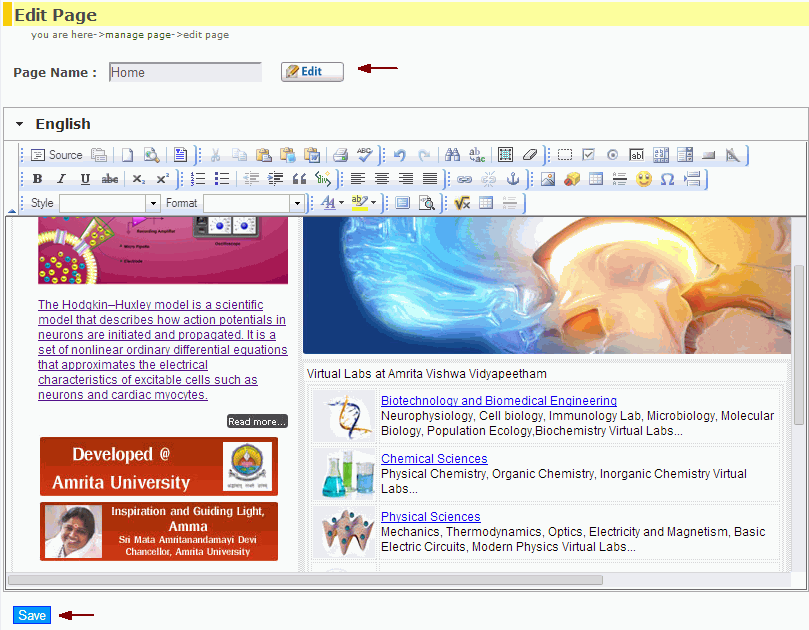Open background highlight color picker
Image resolution: width=809 pixels, height=630 pixels.
(363, 203)
